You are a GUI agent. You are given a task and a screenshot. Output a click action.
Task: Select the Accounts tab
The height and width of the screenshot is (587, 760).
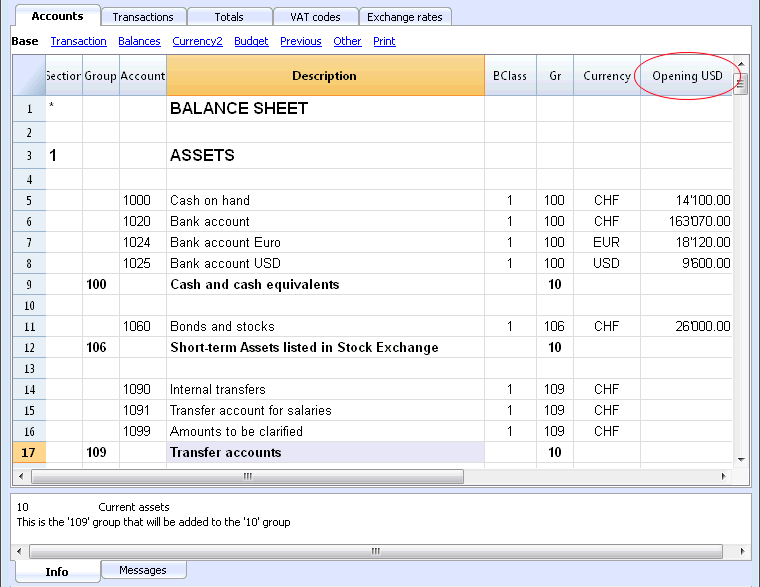[58, 16]
